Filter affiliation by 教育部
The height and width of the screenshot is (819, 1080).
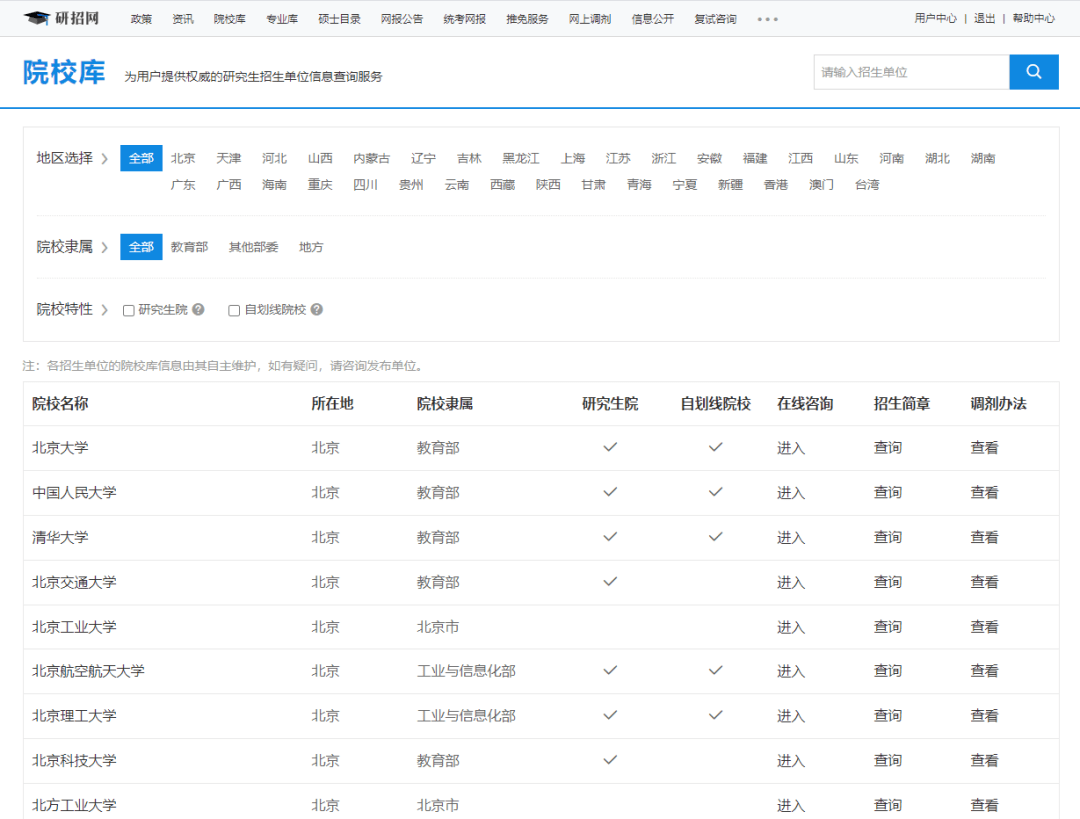189,247
